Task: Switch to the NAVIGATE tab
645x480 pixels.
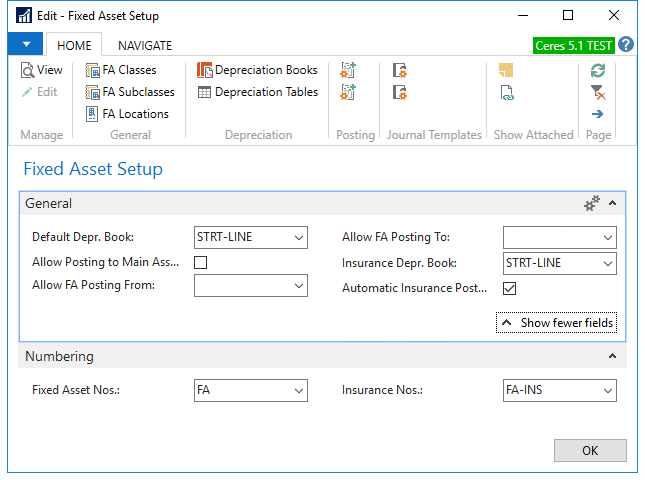Action: pyautogui.click(x=145, y=45)
